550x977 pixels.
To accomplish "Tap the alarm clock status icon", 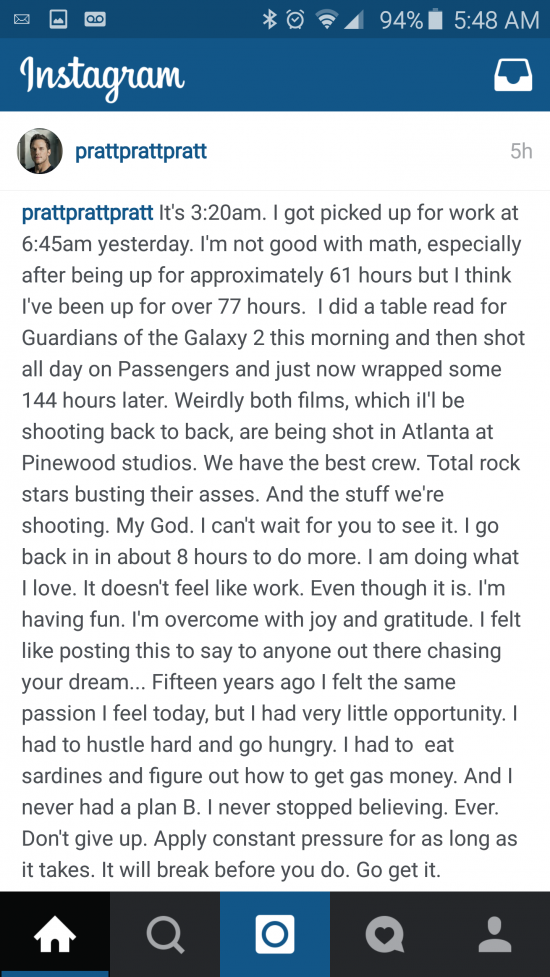I will [x=295, y=20].
